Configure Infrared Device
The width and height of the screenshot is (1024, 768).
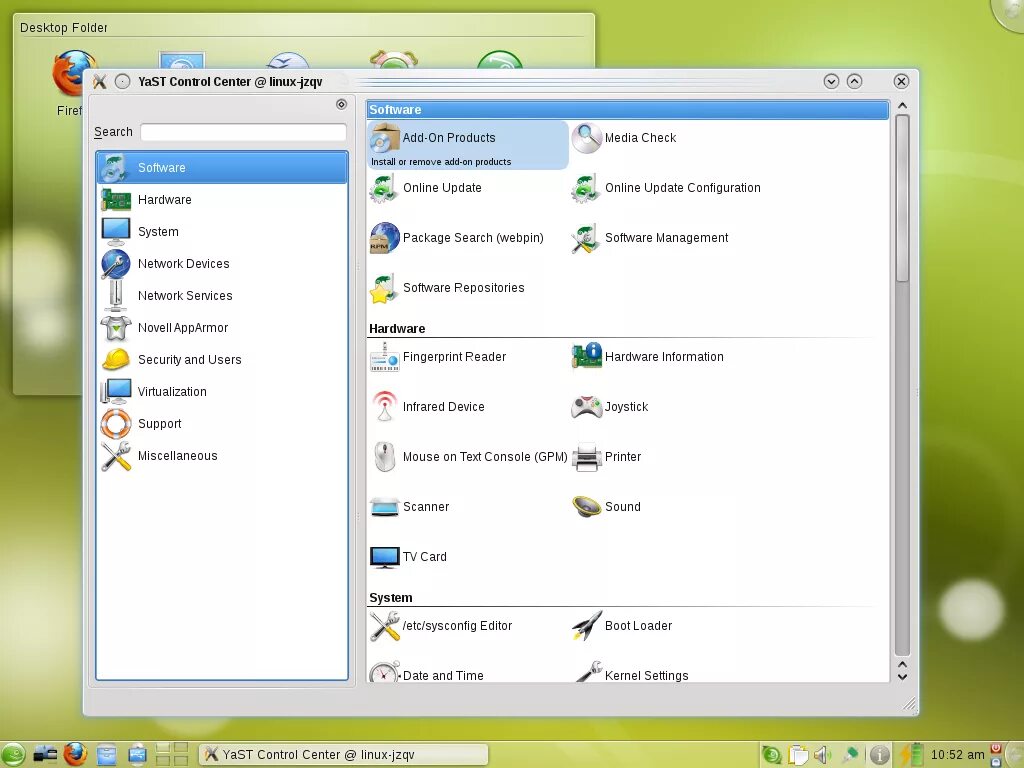(x=427, y=407)
